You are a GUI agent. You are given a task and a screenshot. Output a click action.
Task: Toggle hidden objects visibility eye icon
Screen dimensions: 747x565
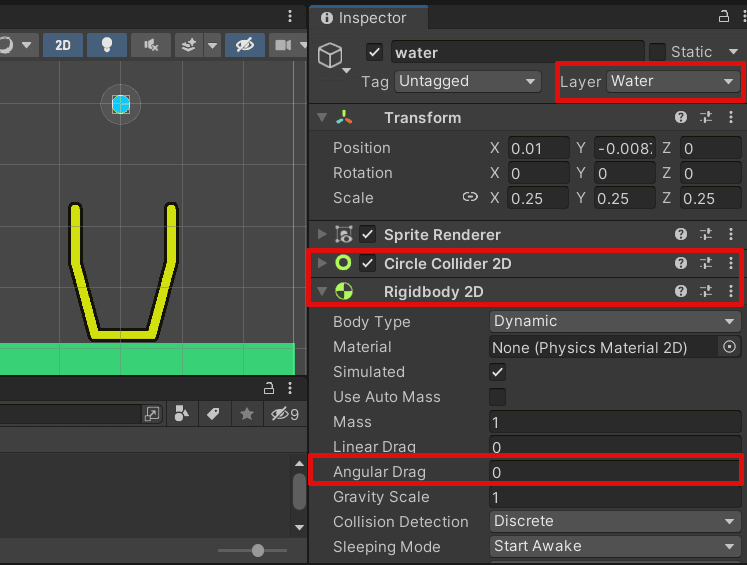point(245,45)
